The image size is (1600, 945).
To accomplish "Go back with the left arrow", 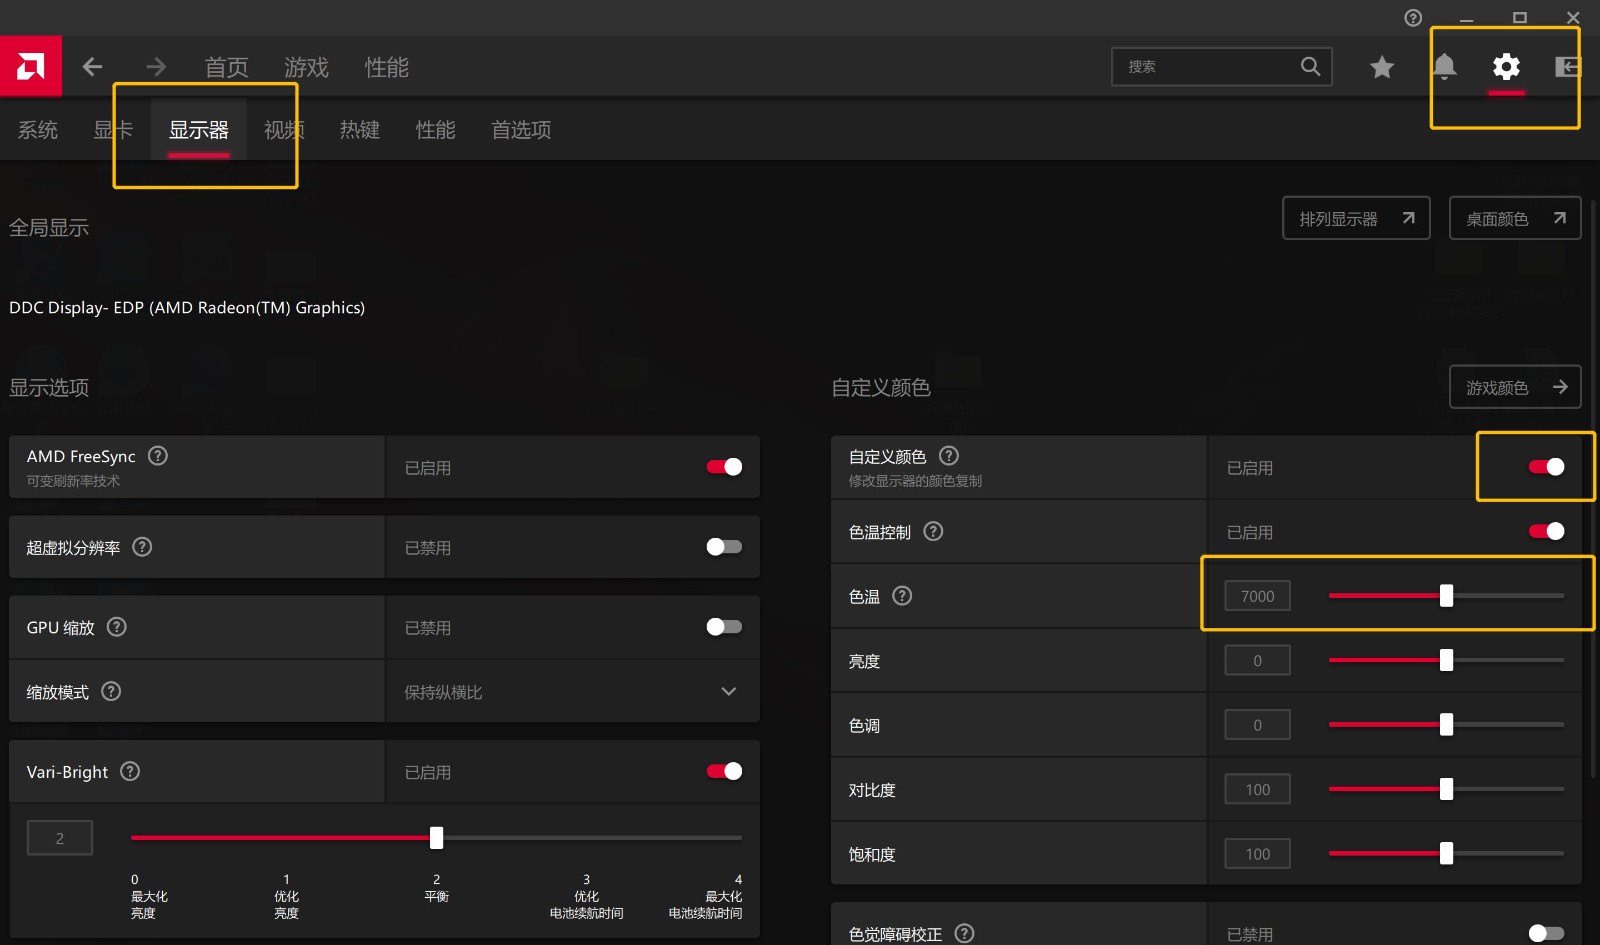I will tap(92, 67).
